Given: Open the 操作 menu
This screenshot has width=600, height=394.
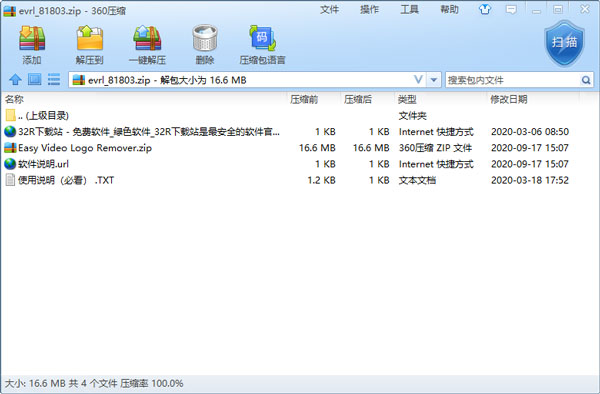Looking at the screenshot, I should (x=369, y=10).
